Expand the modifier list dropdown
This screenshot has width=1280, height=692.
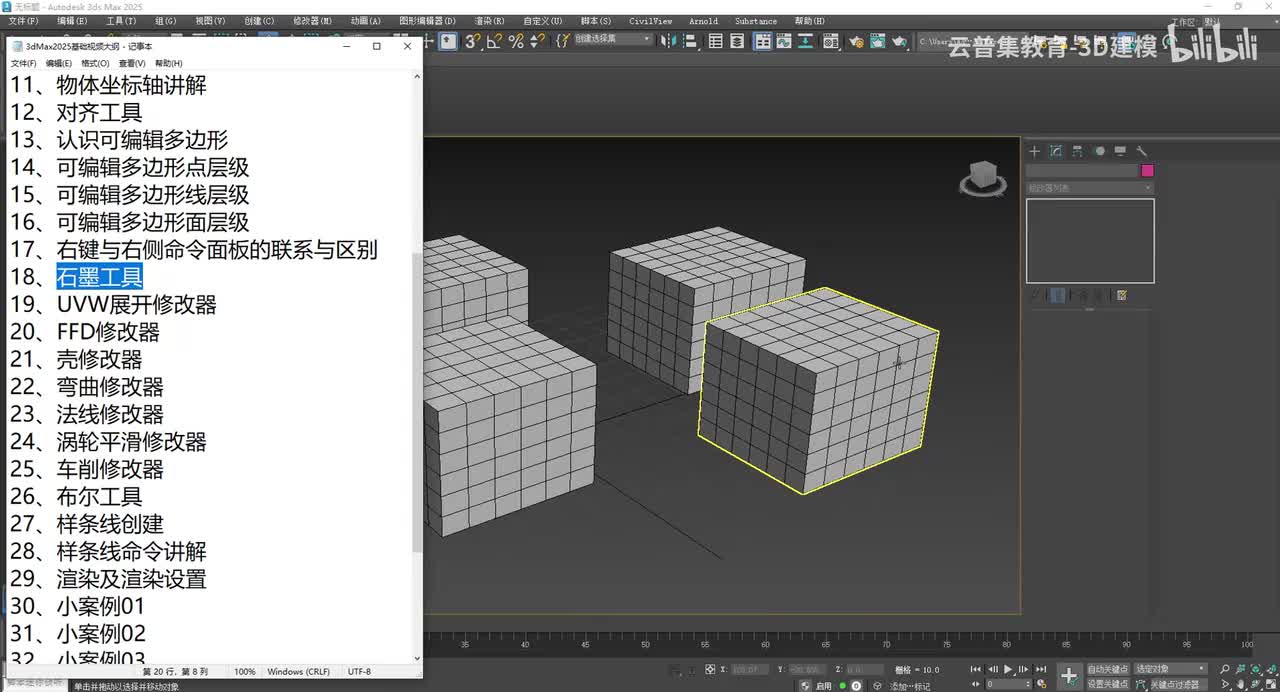pyautogui.click(x=1089, y=188)
